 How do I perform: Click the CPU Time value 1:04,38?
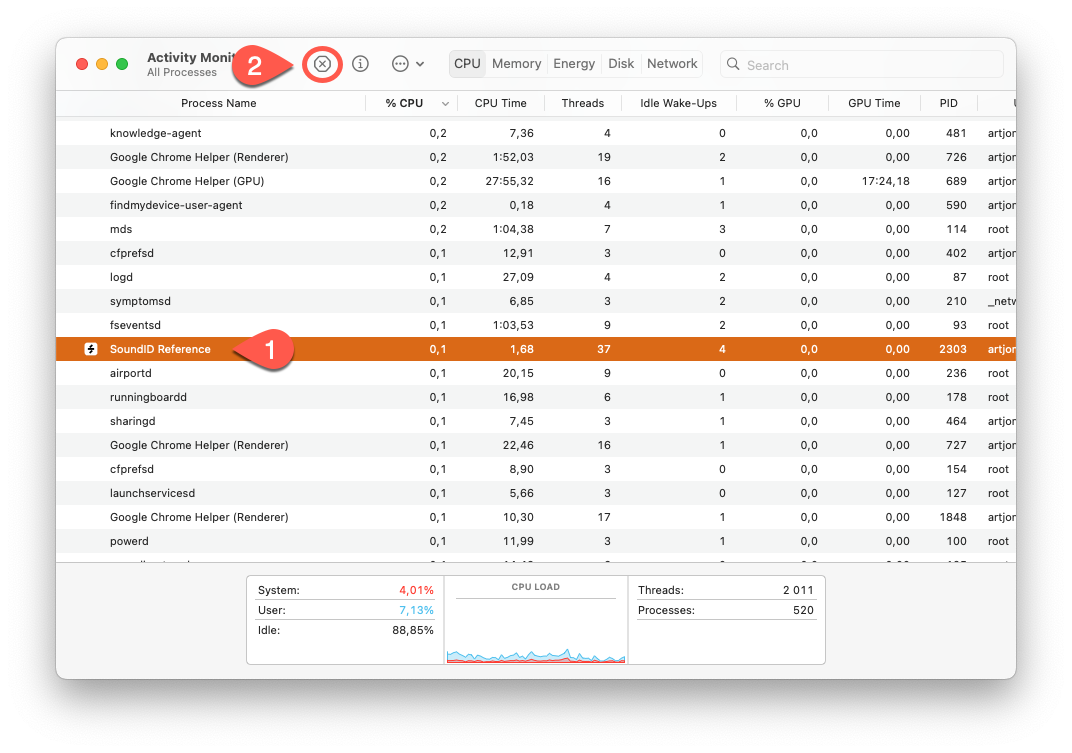[513, 229]
